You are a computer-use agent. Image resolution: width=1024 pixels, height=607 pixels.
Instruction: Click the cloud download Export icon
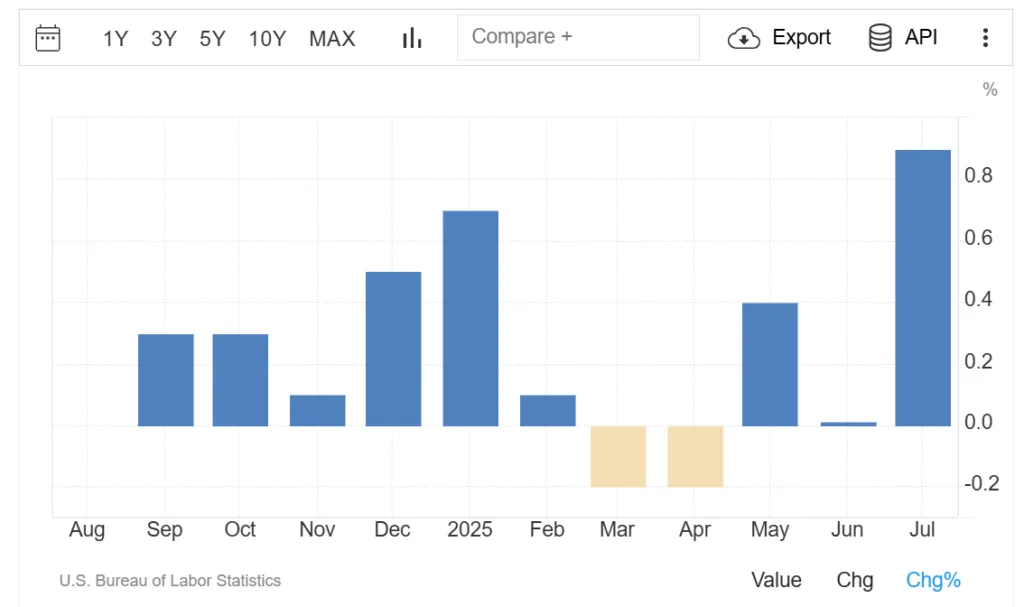tap(743, 38)
